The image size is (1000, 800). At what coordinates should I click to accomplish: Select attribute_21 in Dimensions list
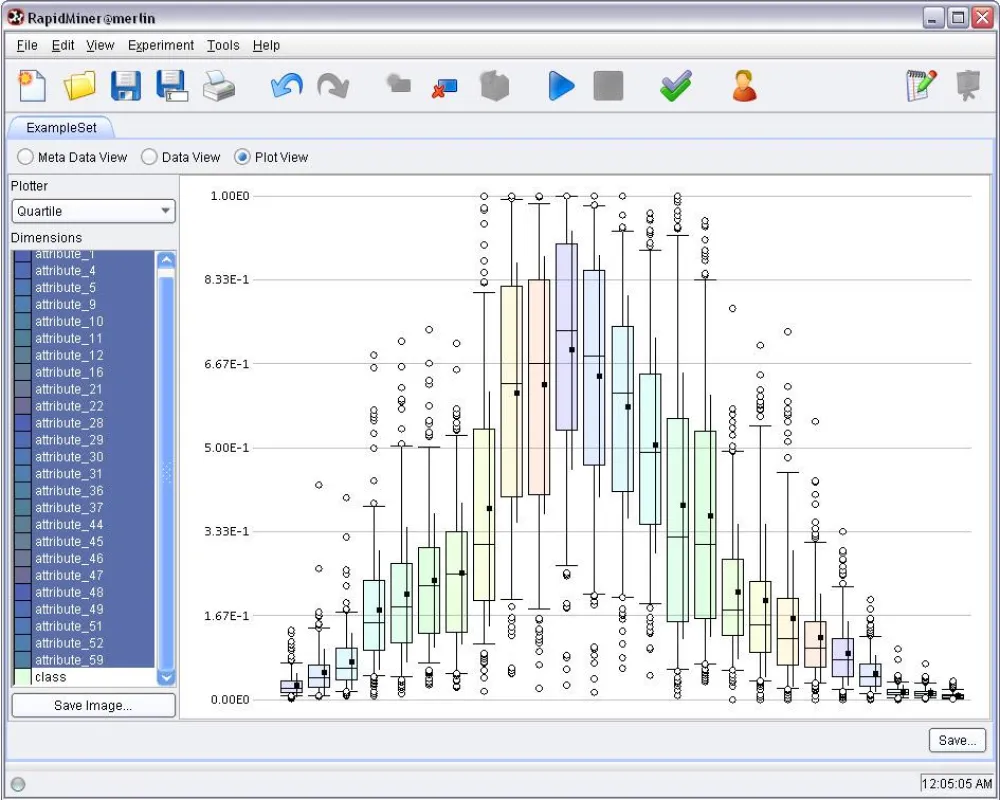tap(84, 389)
